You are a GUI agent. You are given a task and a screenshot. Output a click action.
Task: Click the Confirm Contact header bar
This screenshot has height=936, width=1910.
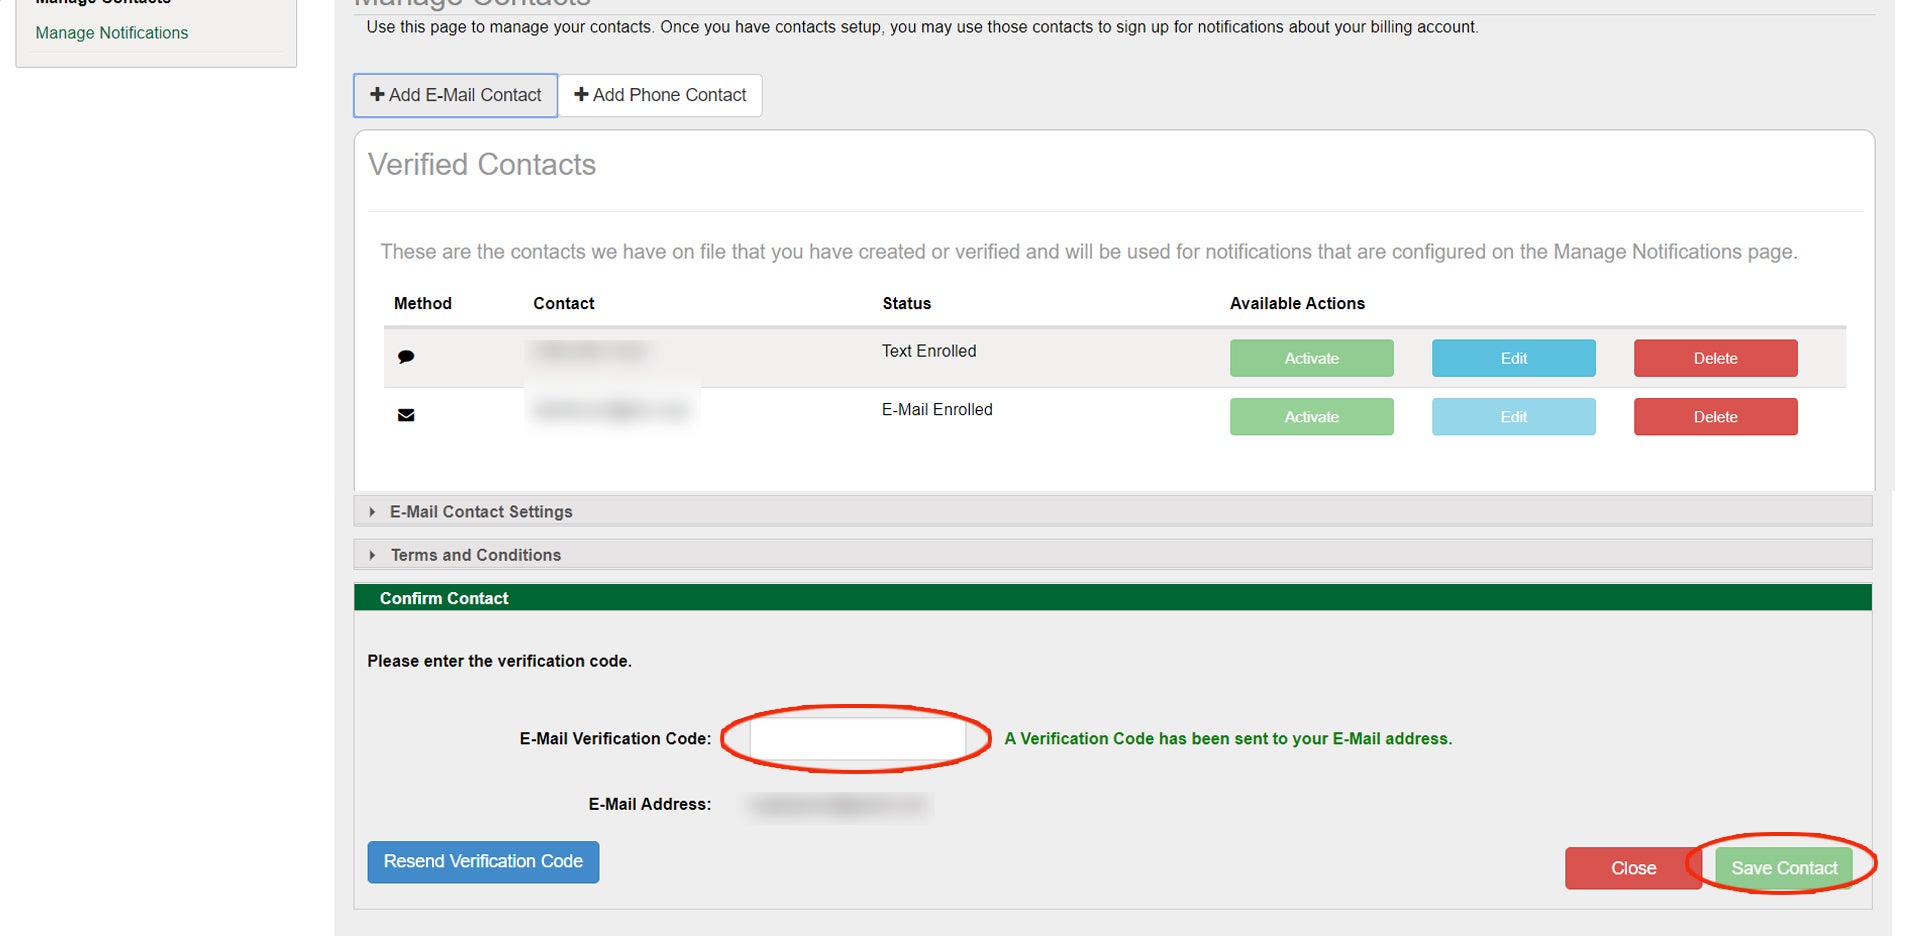1112,598
